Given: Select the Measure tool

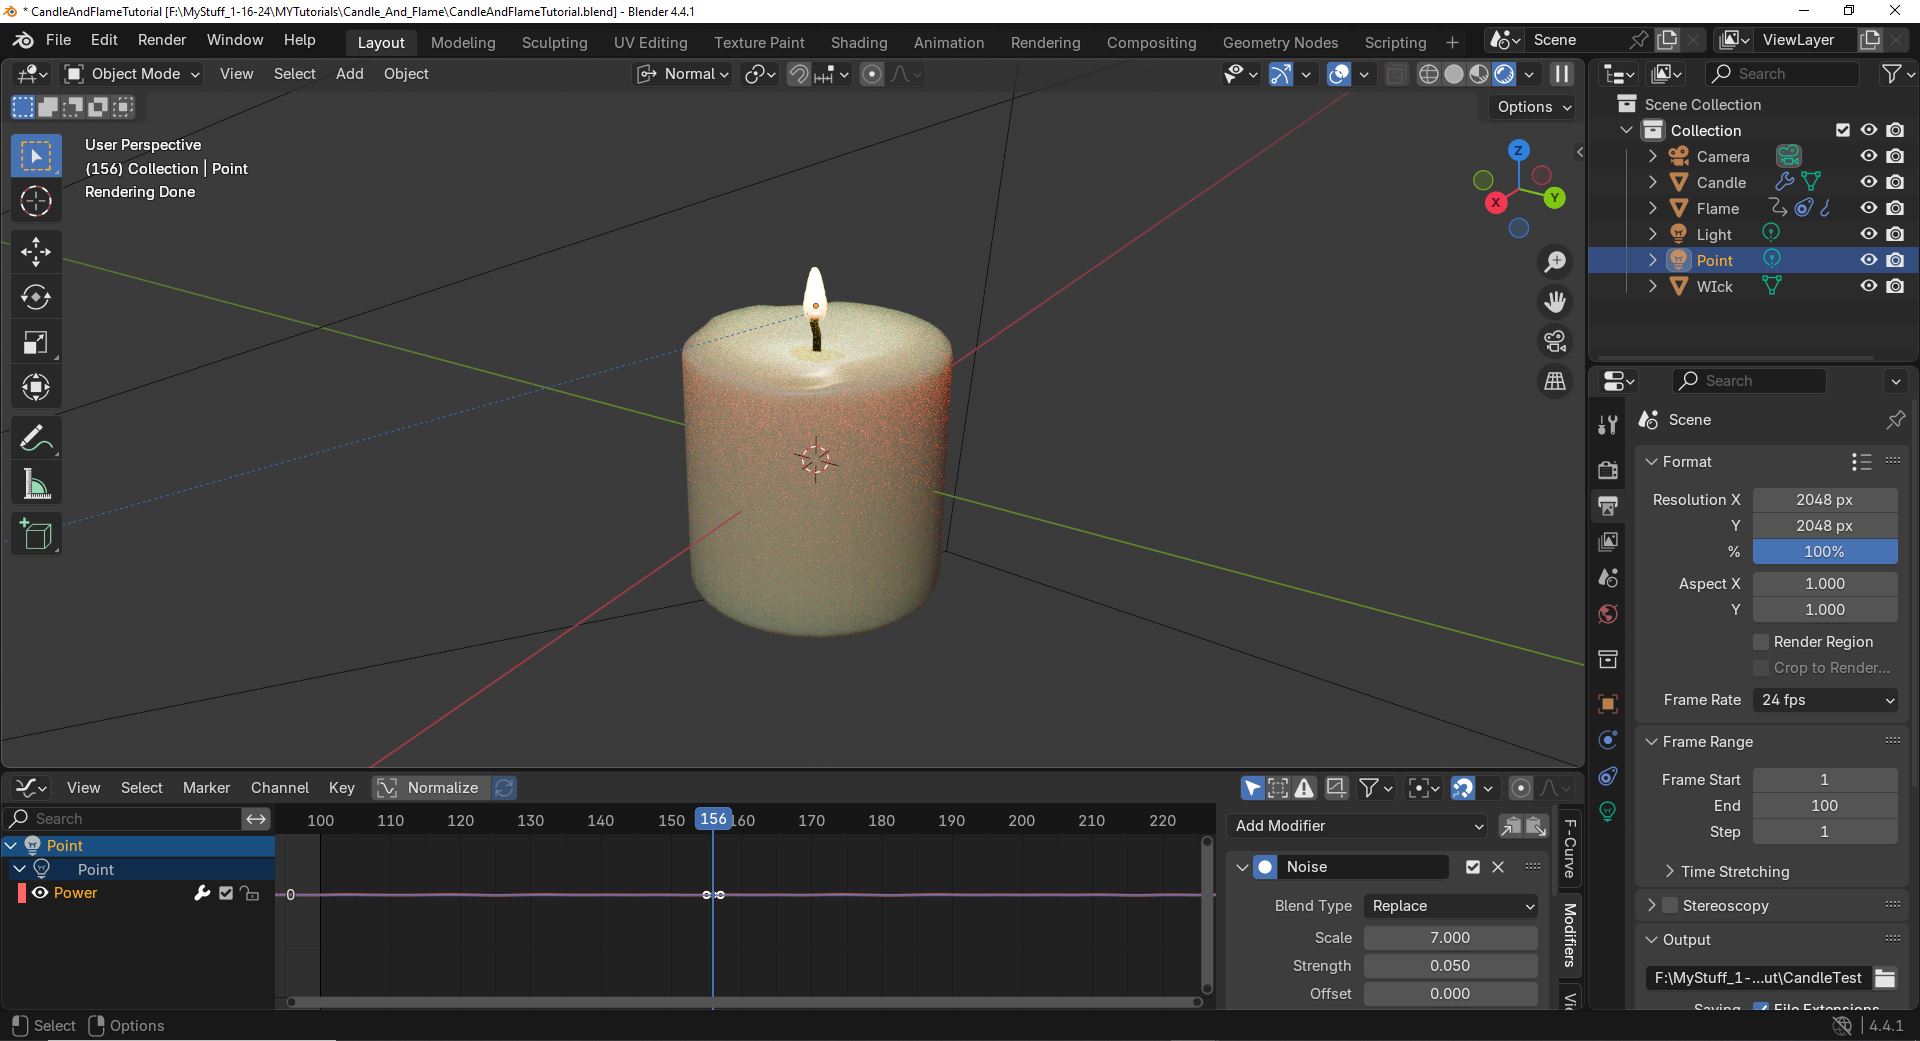Looking at the screenshot, I should pos(36,486).
